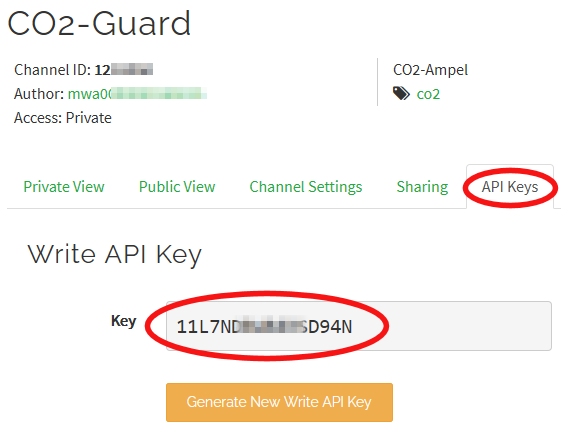
Task: Click the empty right side of Key field
Action: [x=451, y=326]
